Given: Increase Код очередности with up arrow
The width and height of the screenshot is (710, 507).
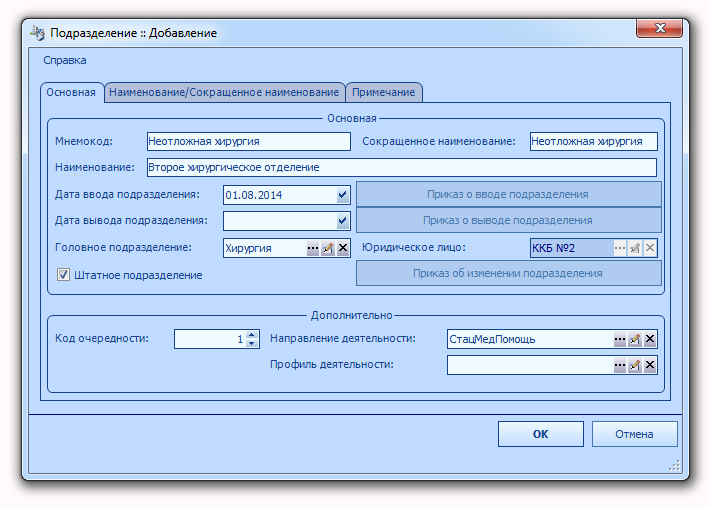Looking at the screenshot, I should 252,335.
